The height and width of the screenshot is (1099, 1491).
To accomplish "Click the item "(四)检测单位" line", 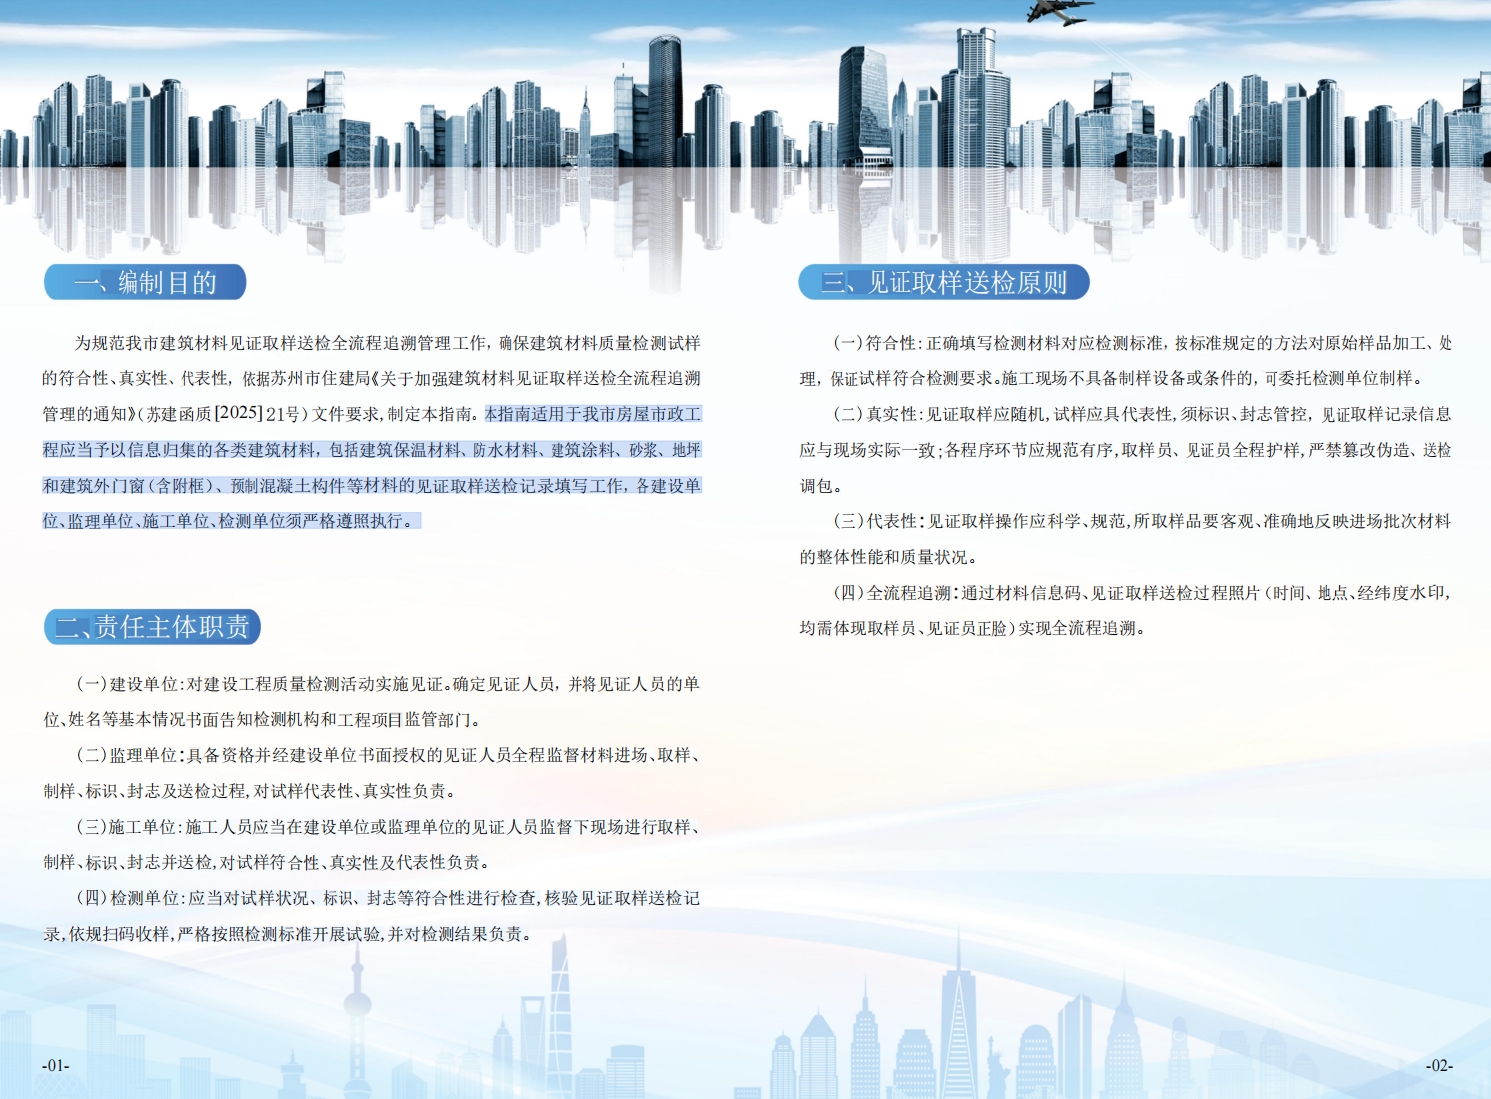I will point(388,898).
